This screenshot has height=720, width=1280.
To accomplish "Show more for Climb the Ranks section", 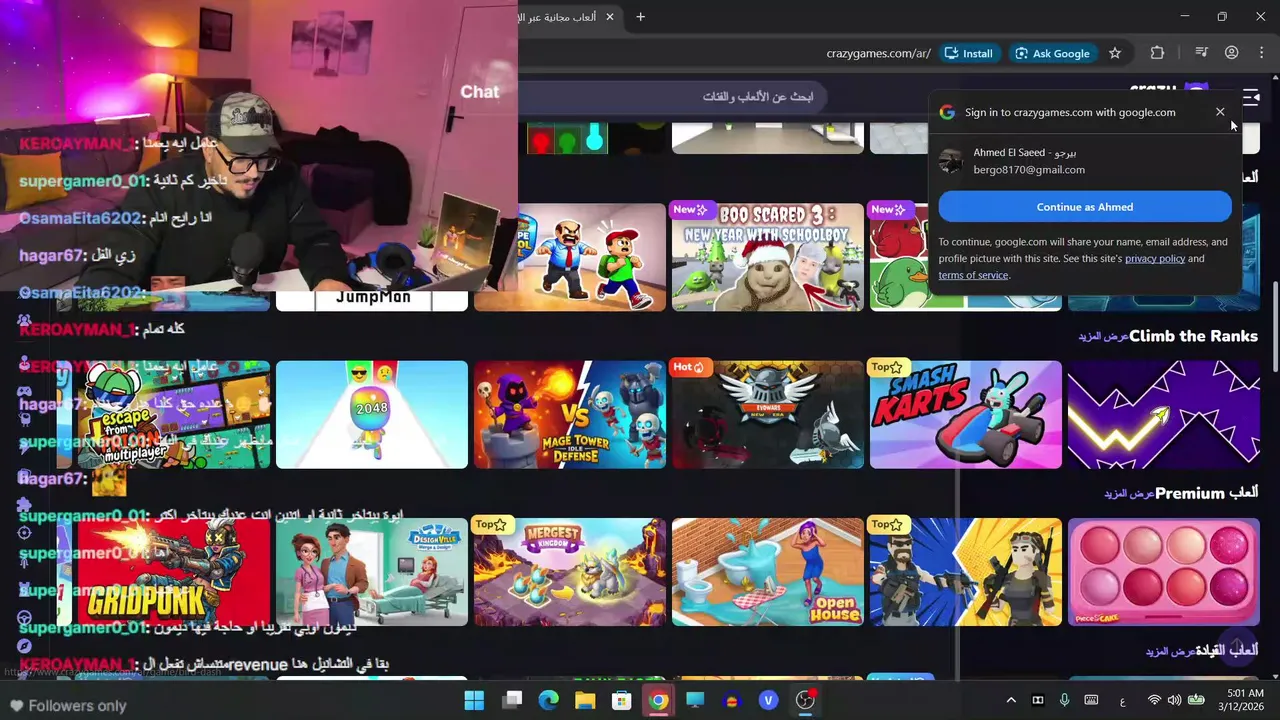I will point(1103,337).
